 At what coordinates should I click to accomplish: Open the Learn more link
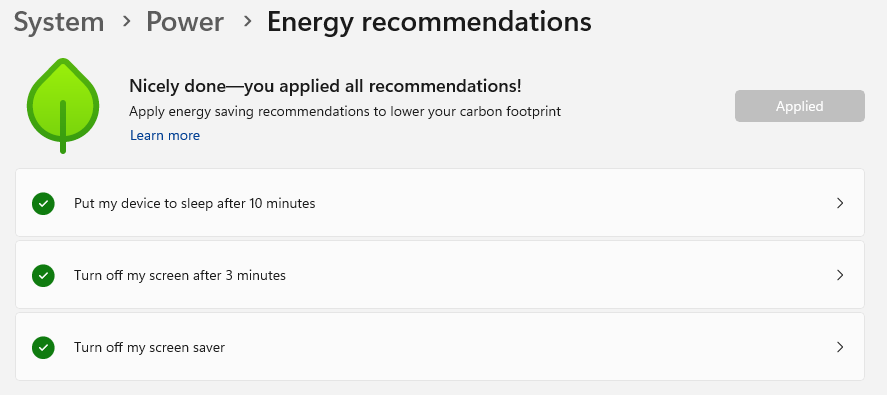[165, 135]
